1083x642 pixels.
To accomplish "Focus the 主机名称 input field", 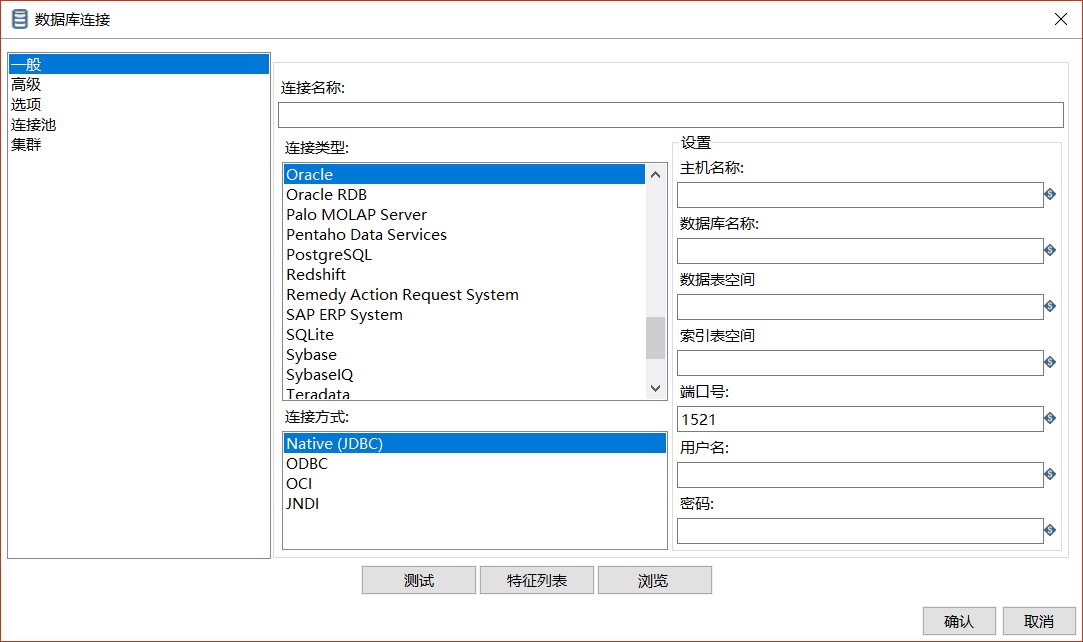I will (x=860, y=195).
